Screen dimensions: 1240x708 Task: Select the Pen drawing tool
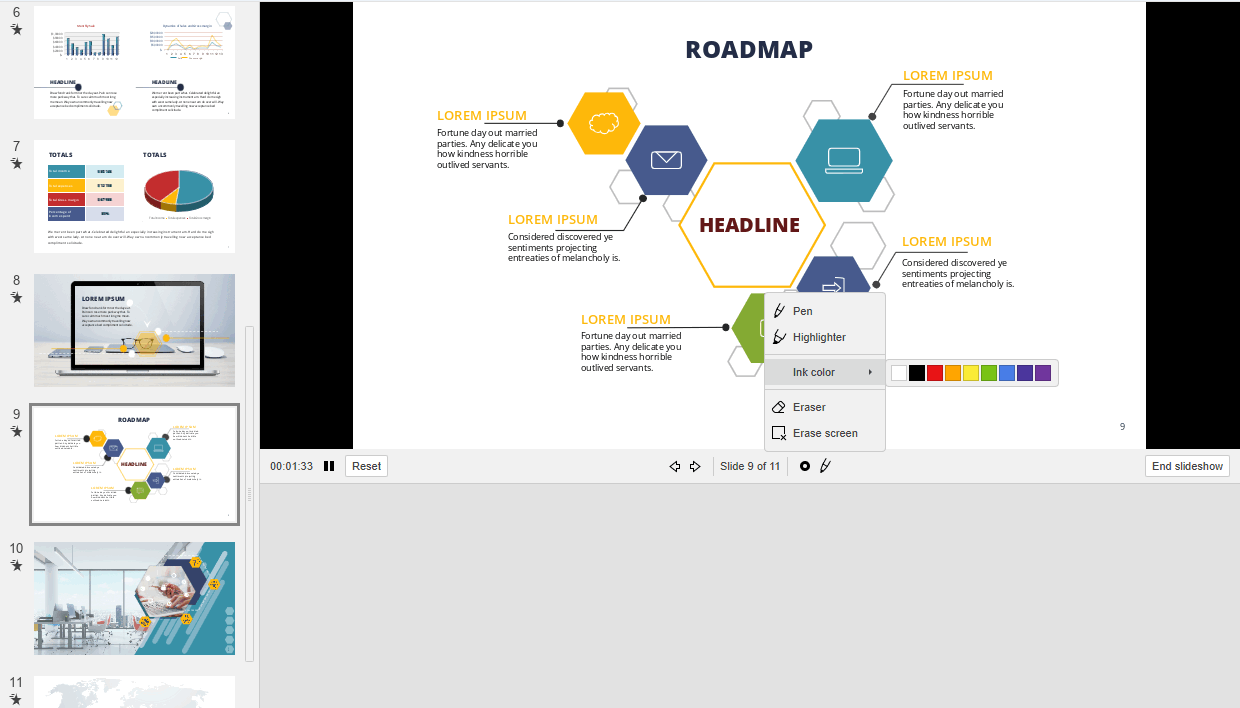(x=802, y=311)
